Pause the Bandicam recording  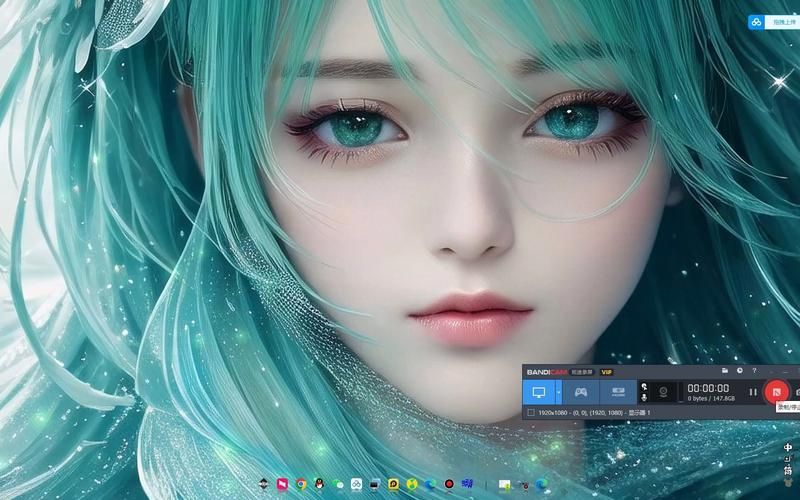(x=753, y=392)
